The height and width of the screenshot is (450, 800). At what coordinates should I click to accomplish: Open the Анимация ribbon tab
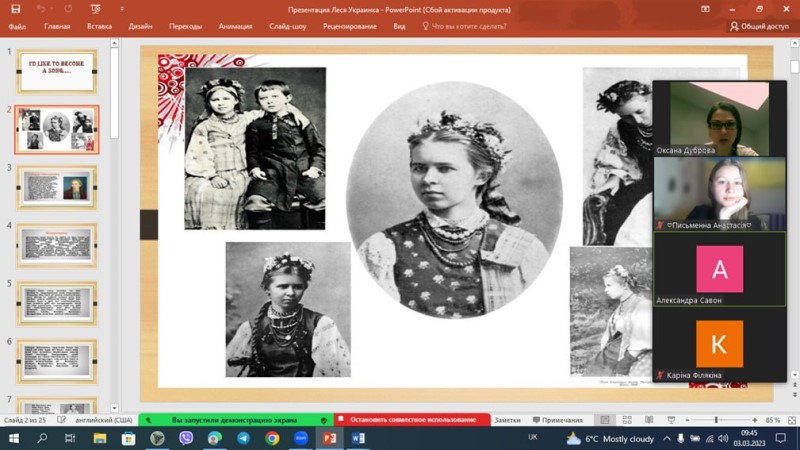[x=235, y=27]
